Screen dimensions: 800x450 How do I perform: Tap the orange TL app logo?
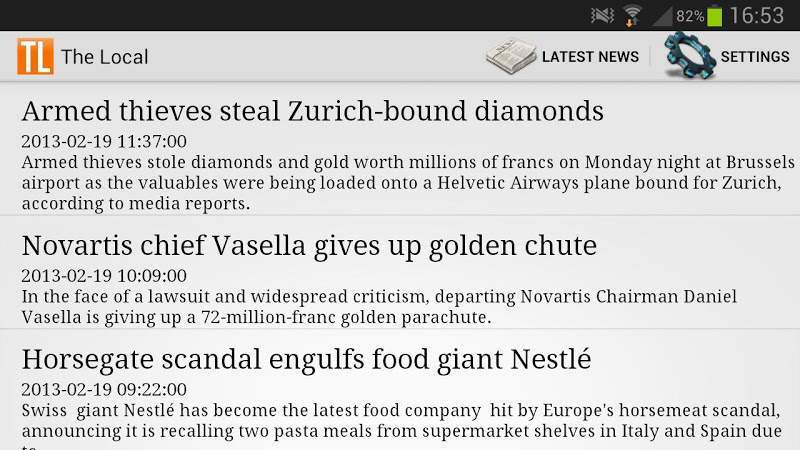point(35,56)
